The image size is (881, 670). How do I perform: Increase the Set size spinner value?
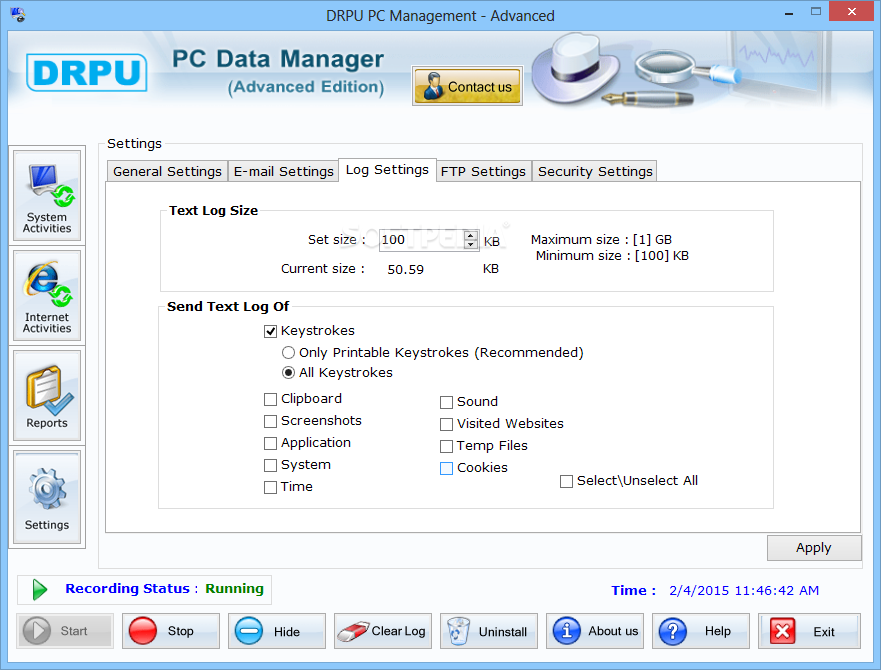point(471,236)
